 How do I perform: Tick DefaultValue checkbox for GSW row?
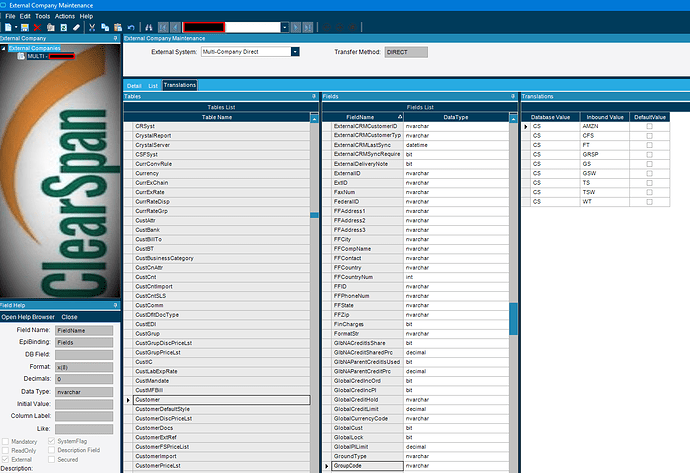pos(649,173)
